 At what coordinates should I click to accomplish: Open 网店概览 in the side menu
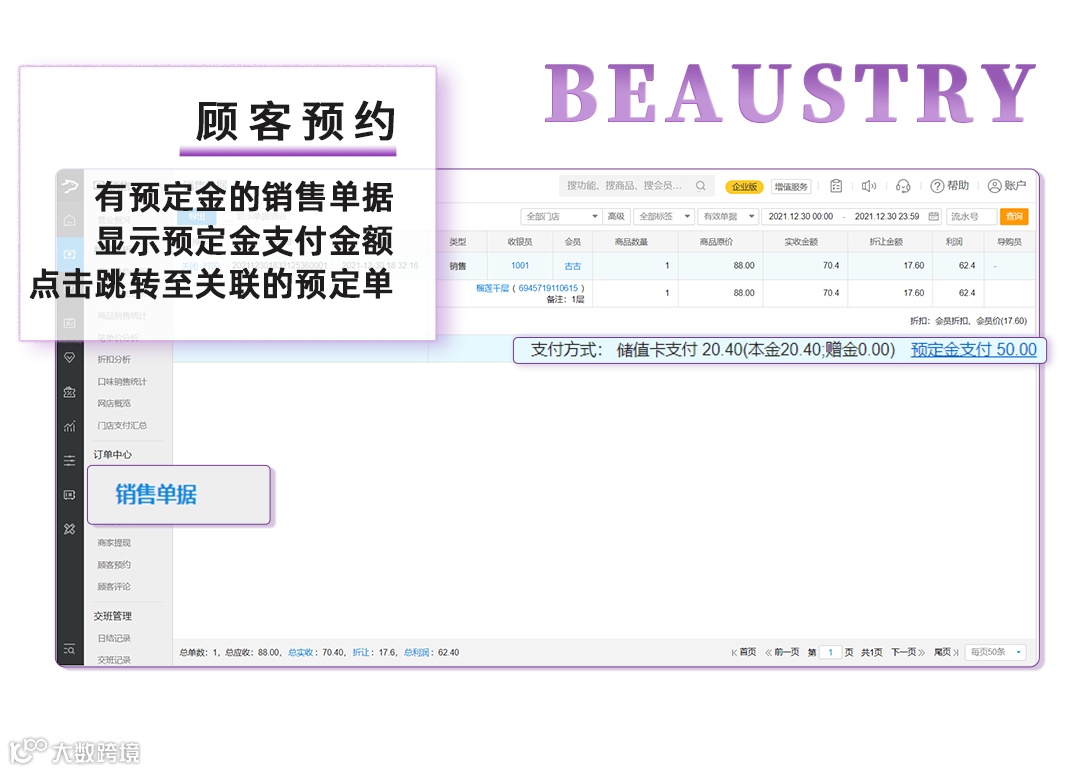coord(114,404)
